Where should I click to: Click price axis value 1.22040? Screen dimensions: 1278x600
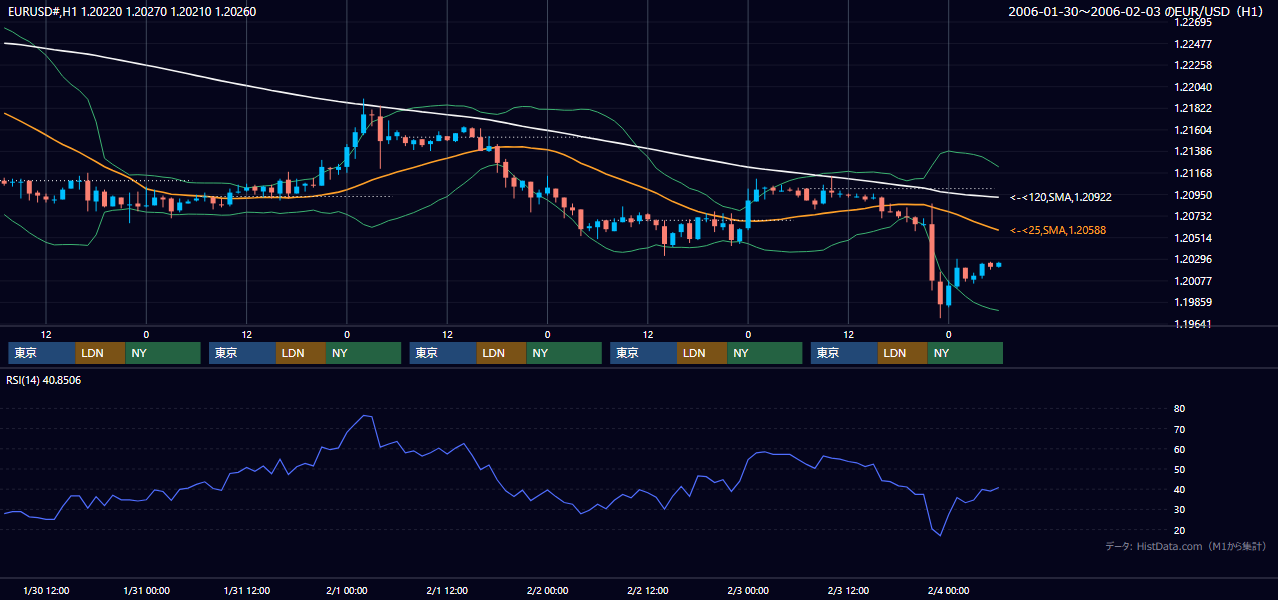click(x=1193, y=87)
